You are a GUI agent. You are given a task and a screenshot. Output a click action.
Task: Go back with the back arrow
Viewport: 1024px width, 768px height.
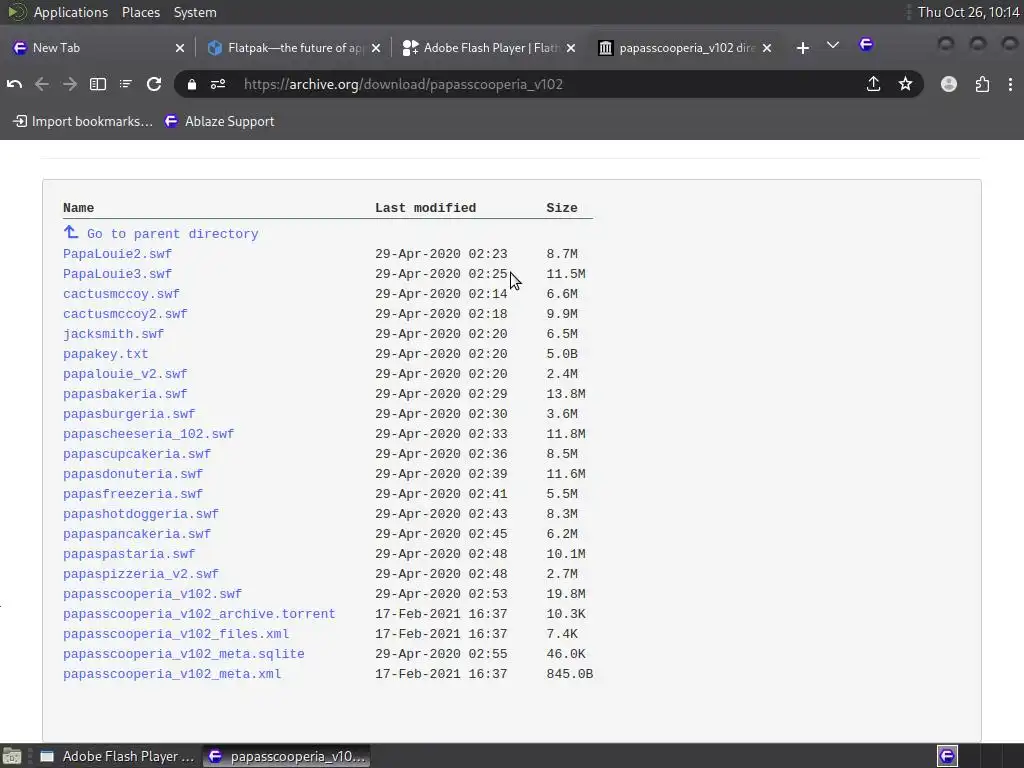[42, 84]
